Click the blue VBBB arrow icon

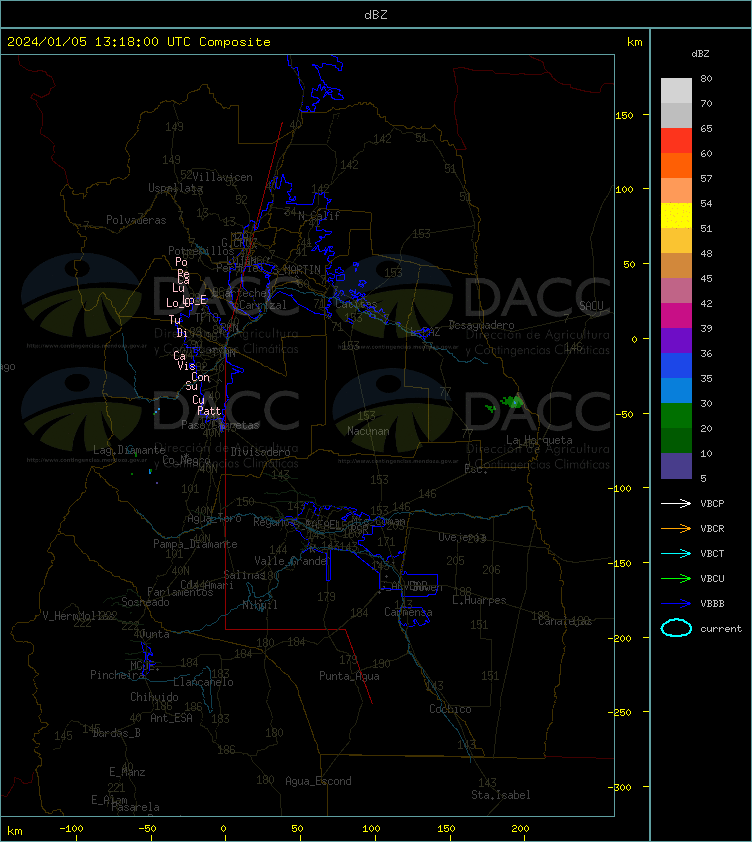click(676, 604)
